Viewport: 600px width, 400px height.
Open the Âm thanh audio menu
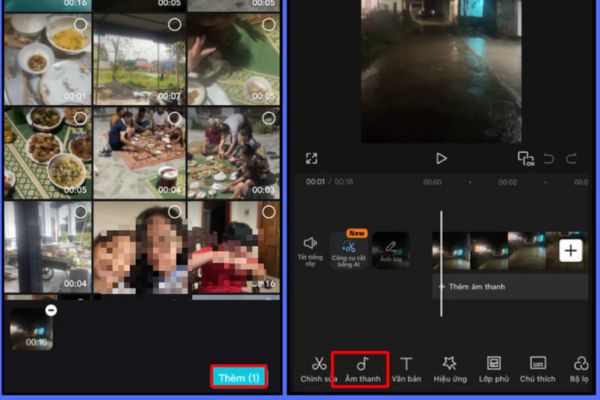pos(361,368)
